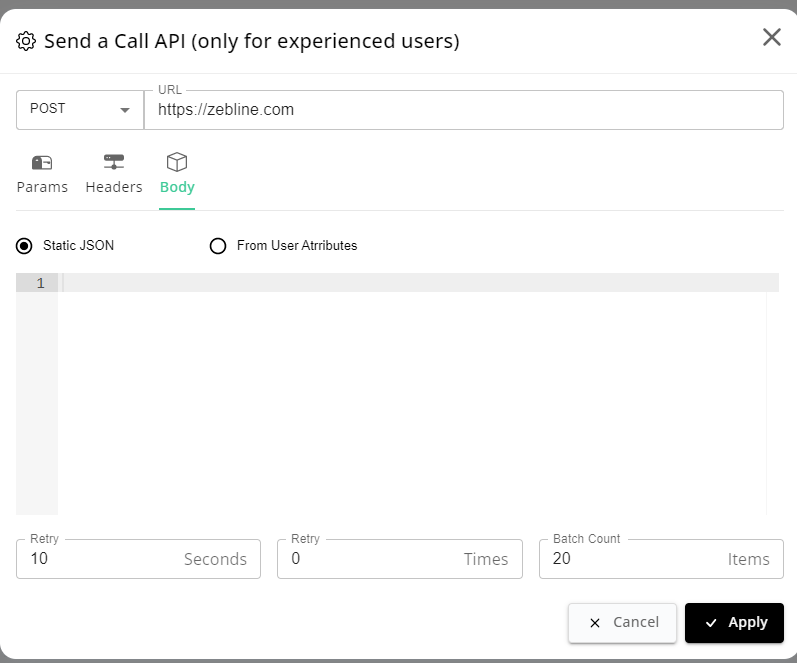Click the gear icon beside dialog title
797x663 pixels.
point(26,41)
